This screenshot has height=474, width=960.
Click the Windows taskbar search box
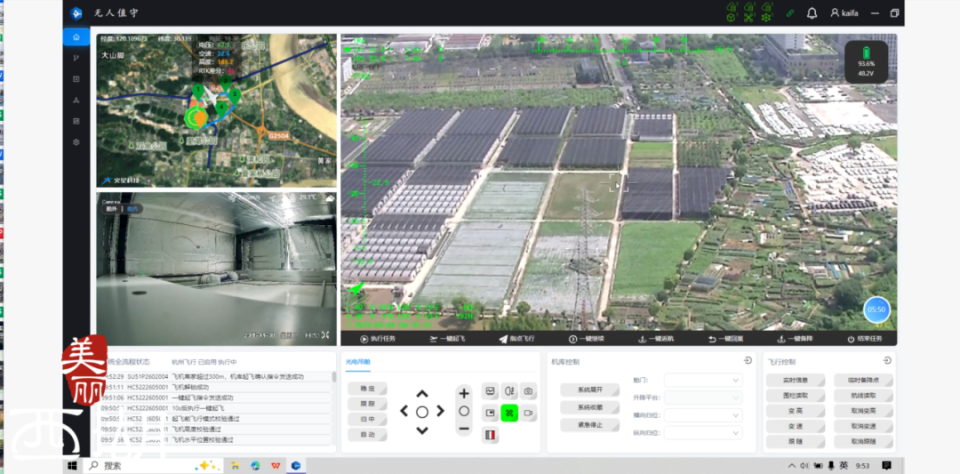152,466
